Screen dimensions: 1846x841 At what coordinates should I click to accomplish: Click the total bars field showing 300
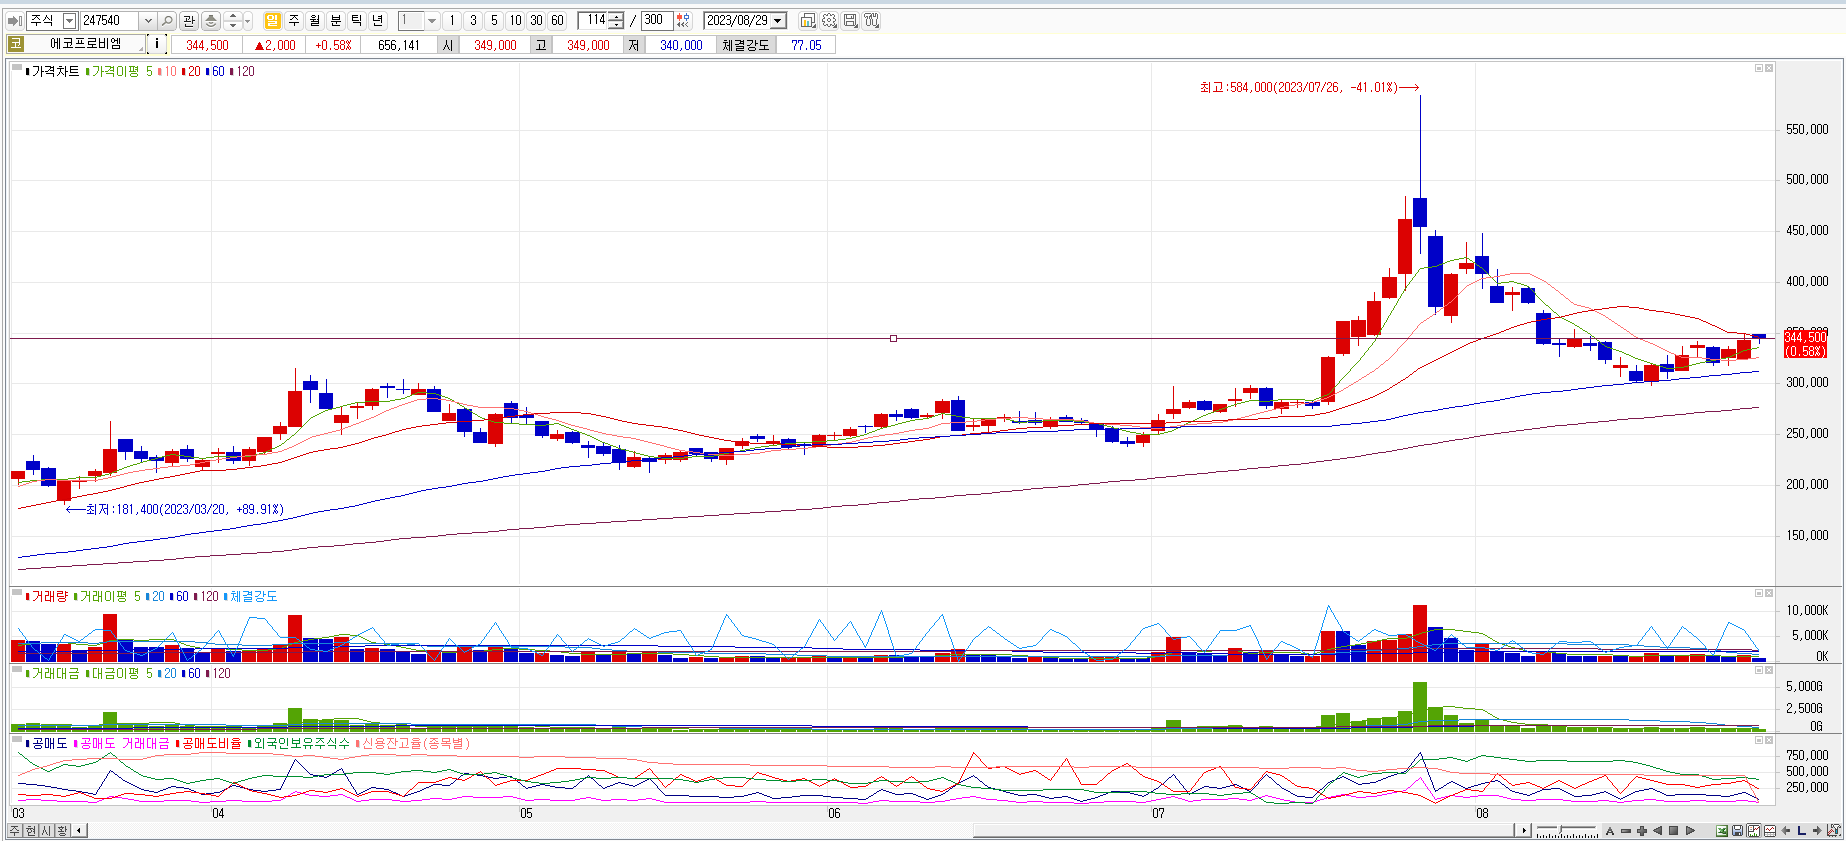656,20
